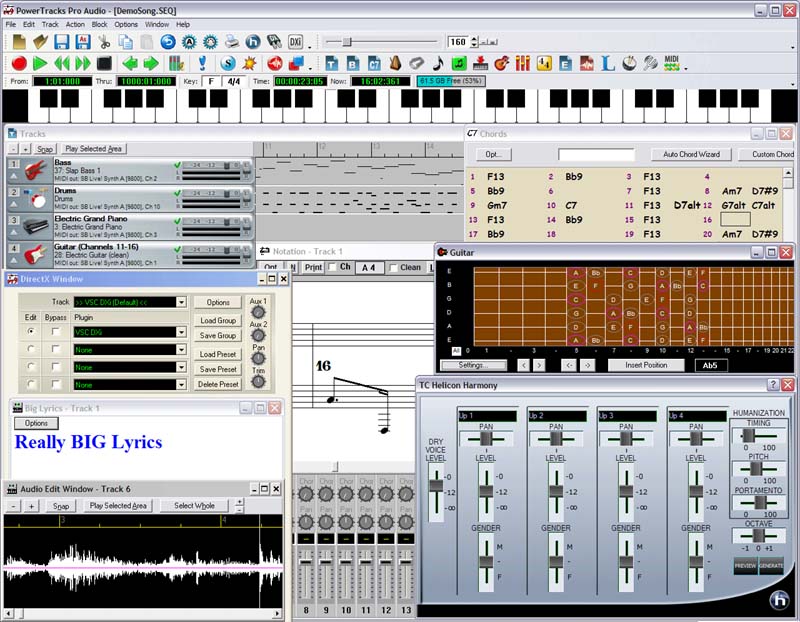The width and height of the screenshot is (800, 622).
Task: Stop playback with the black Stop button
Action: pos(105,64)
